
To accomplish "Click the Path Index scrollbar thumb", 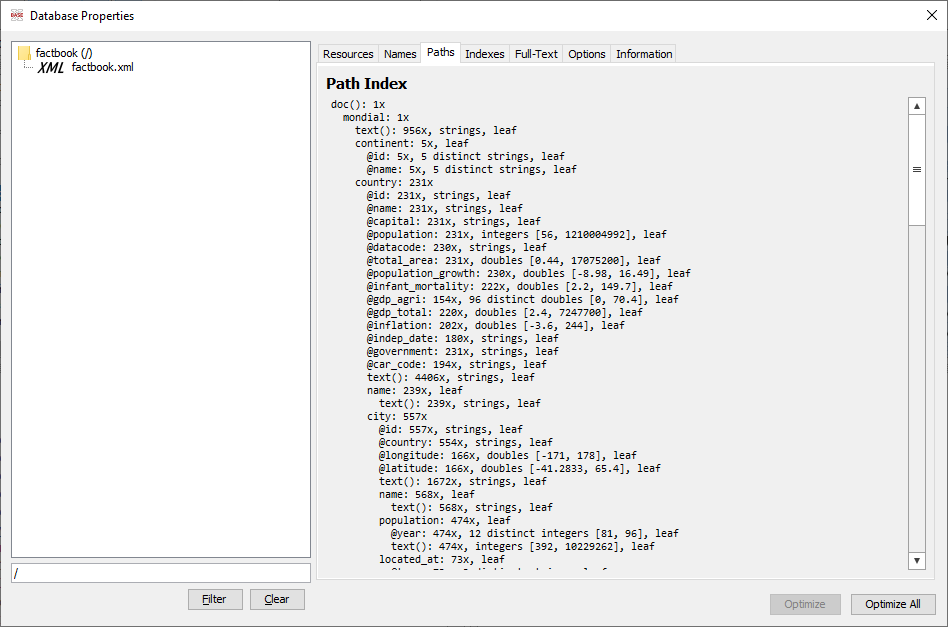I will pos(916,169).
